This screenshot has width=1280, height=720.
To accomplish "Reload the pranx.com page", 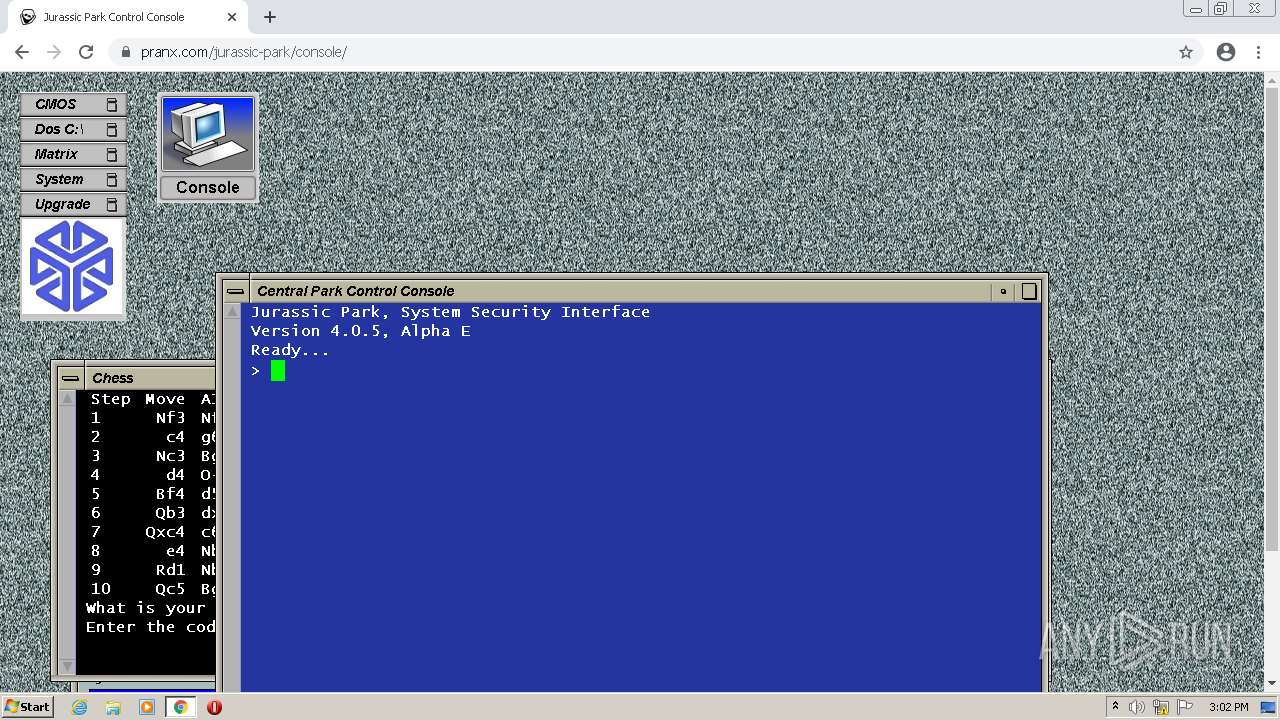I will [x=86, y=52].
